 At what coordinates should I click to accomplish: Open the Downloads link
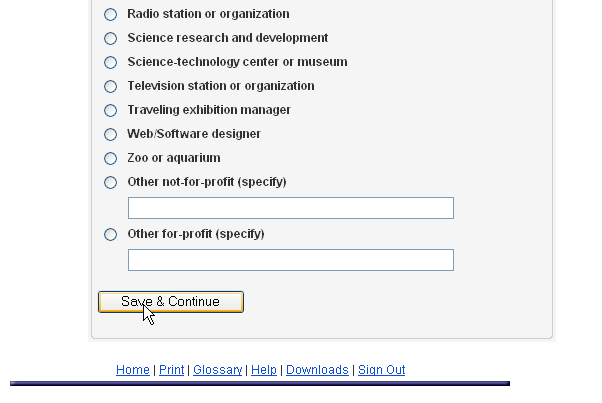pyautogui.click(x=317, y=370)
